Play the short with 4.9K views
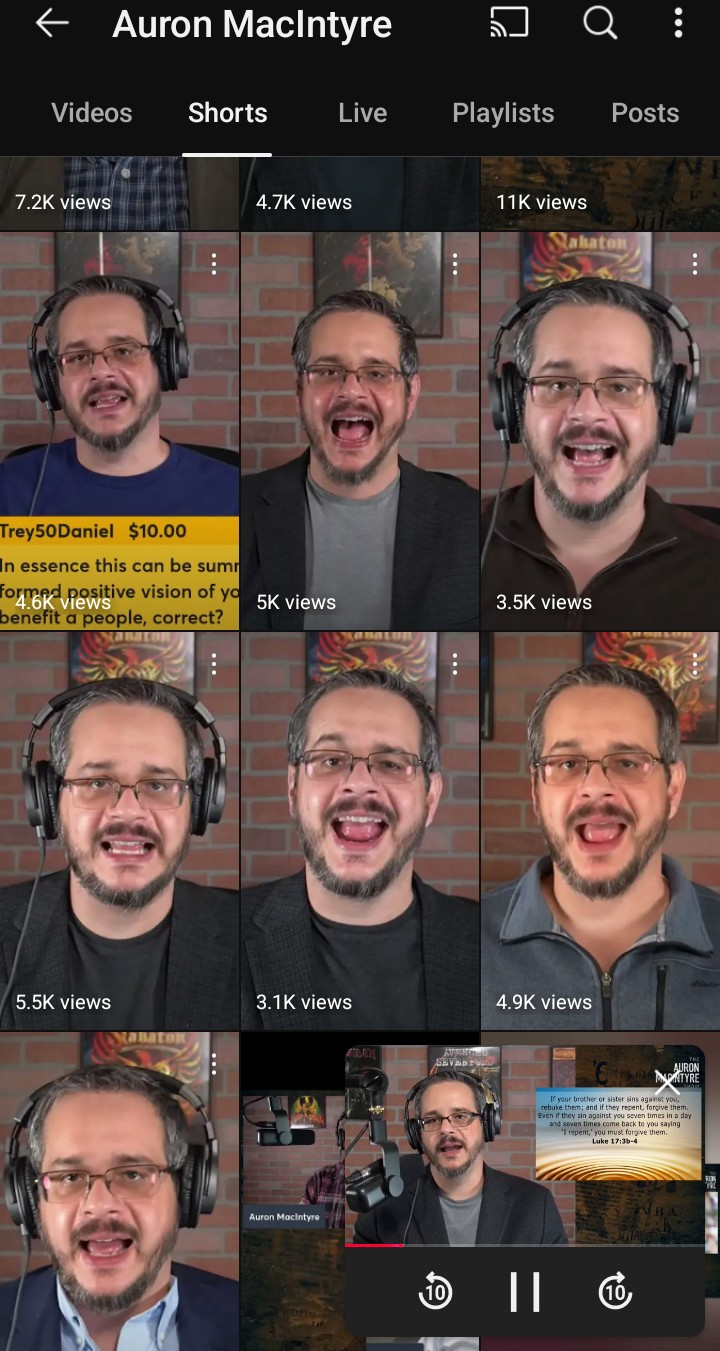Image resolution: width=720 pixels, height=1351 pixels. [600, 831]
